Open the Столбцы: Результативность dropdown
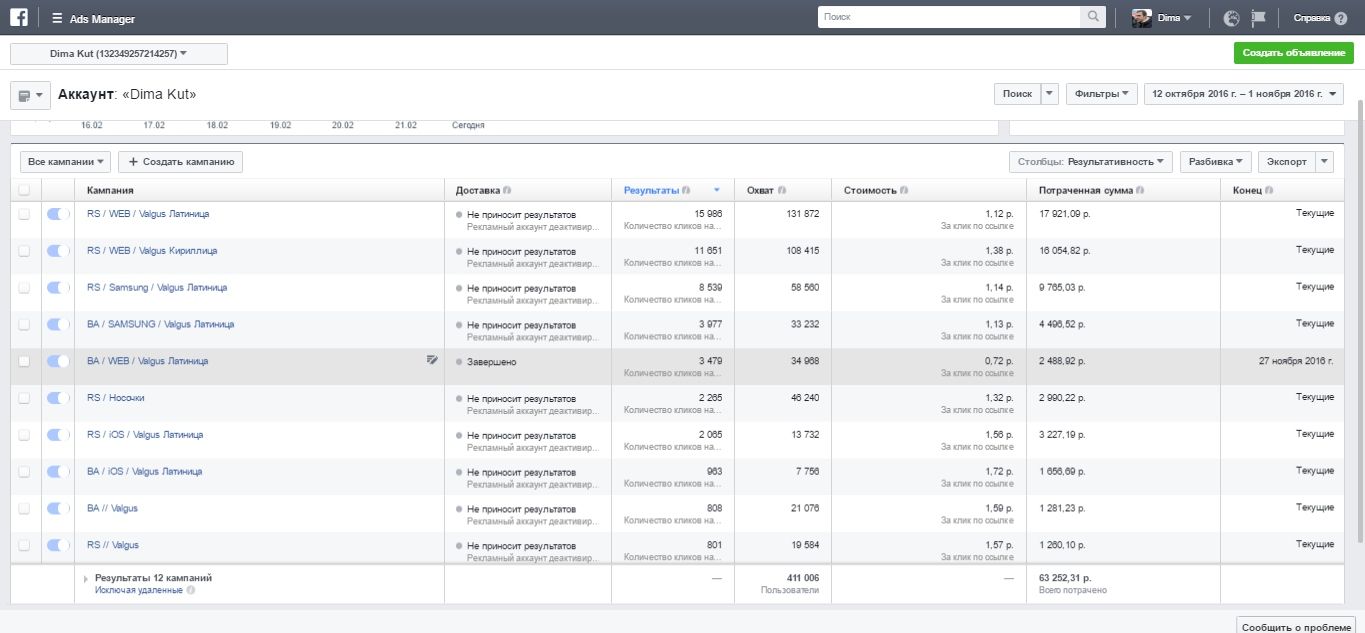Image resolution: width=1365 pixels, height=633 pixels. pos(1091,161)
